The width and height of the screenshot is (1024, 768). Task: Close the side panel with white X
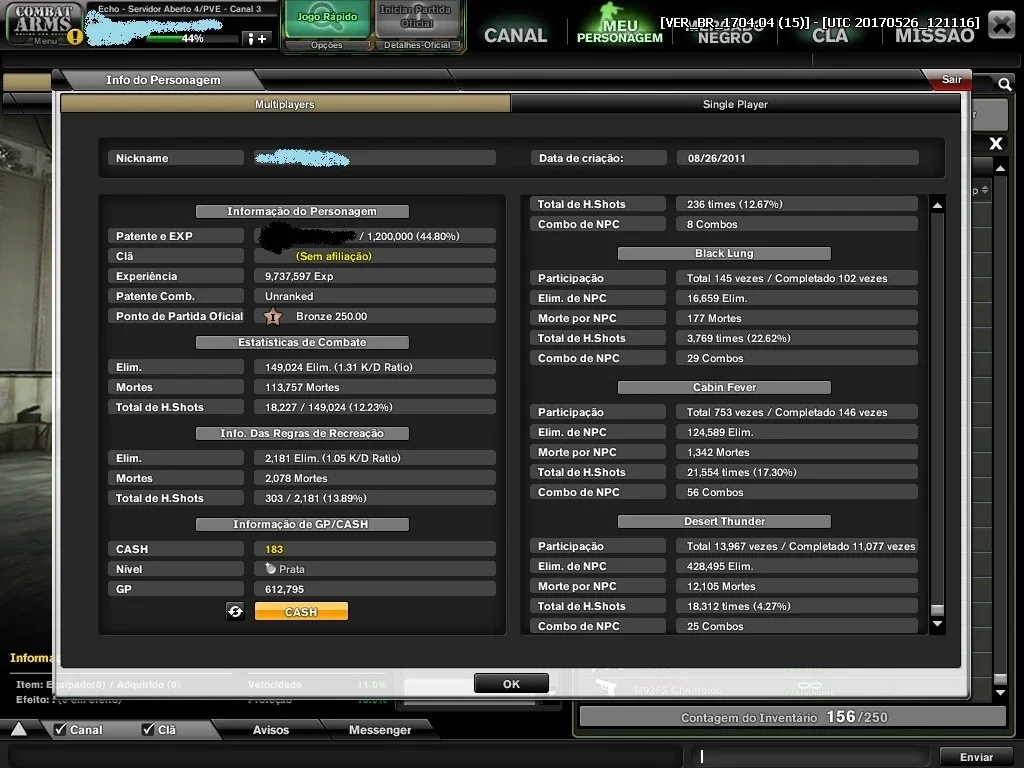[995, 144]
